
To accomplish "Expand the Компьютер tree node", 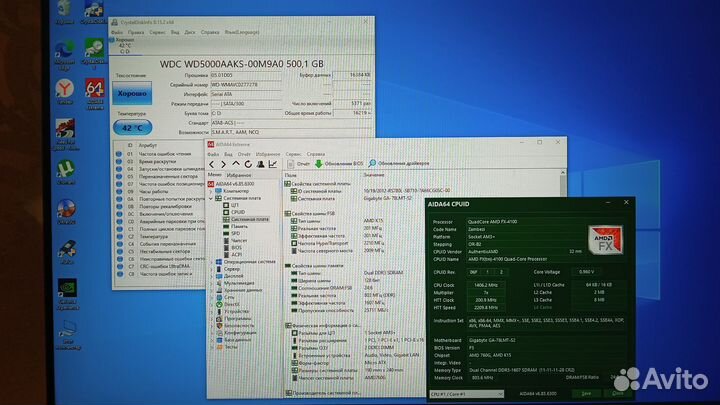I will coord(211,191).
